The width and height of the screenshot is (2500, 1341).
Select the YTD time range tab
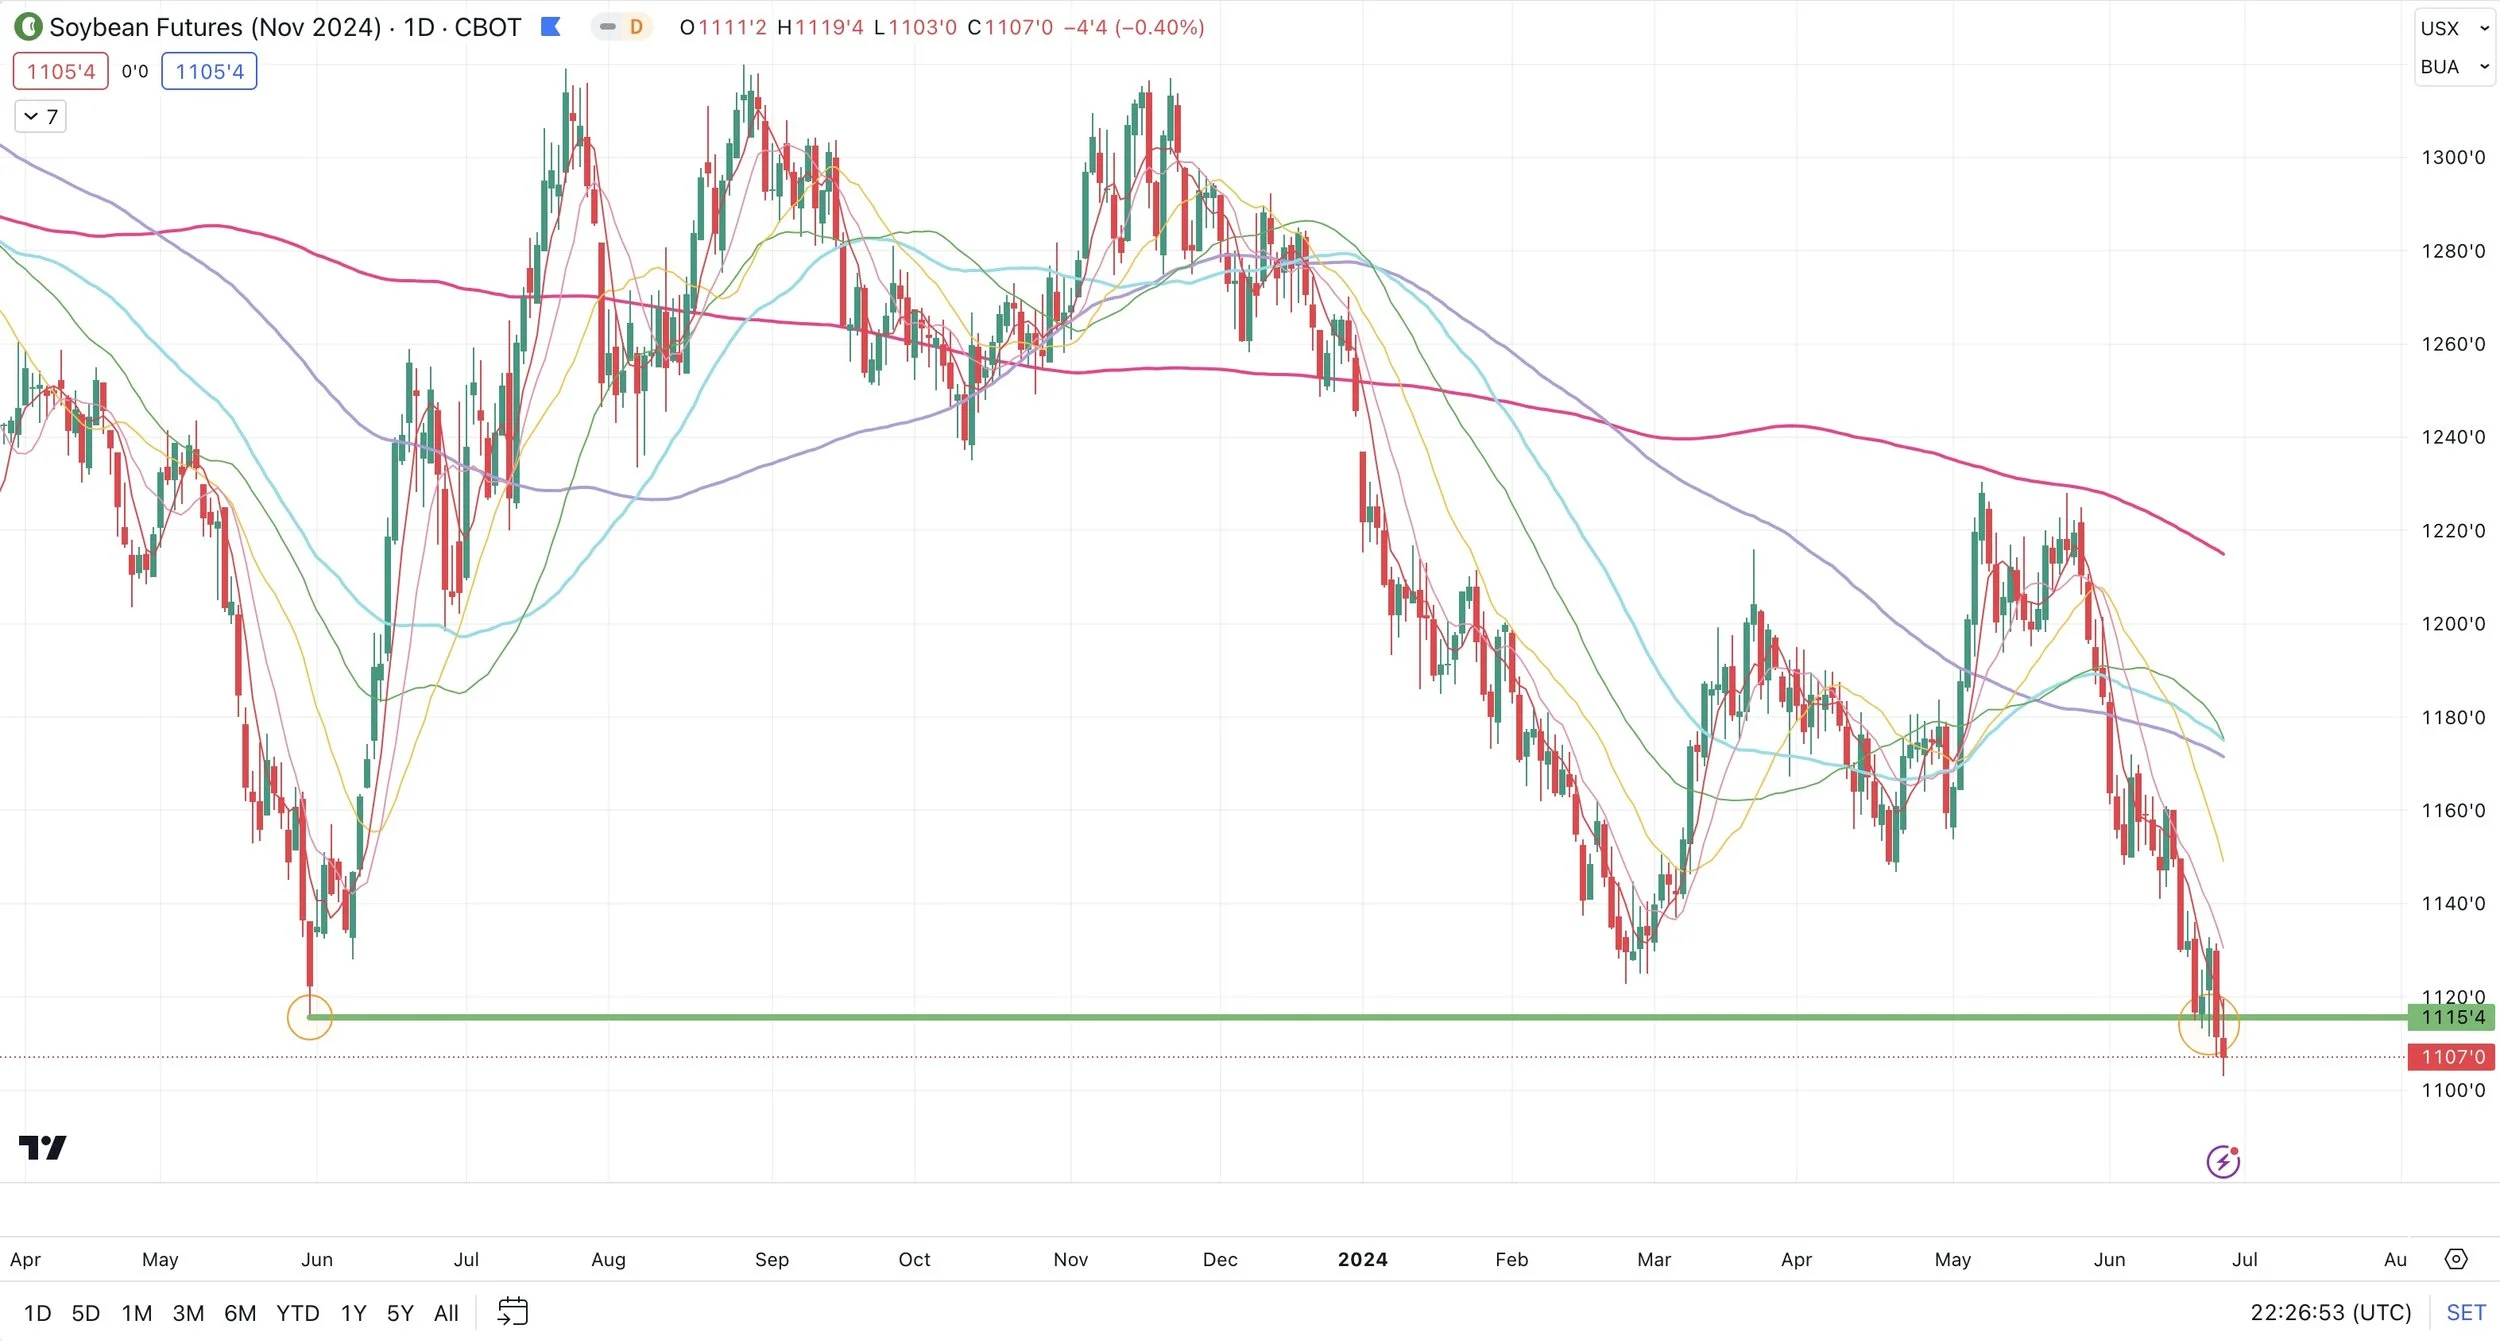pyautogui.click(x=297, y=1313)
